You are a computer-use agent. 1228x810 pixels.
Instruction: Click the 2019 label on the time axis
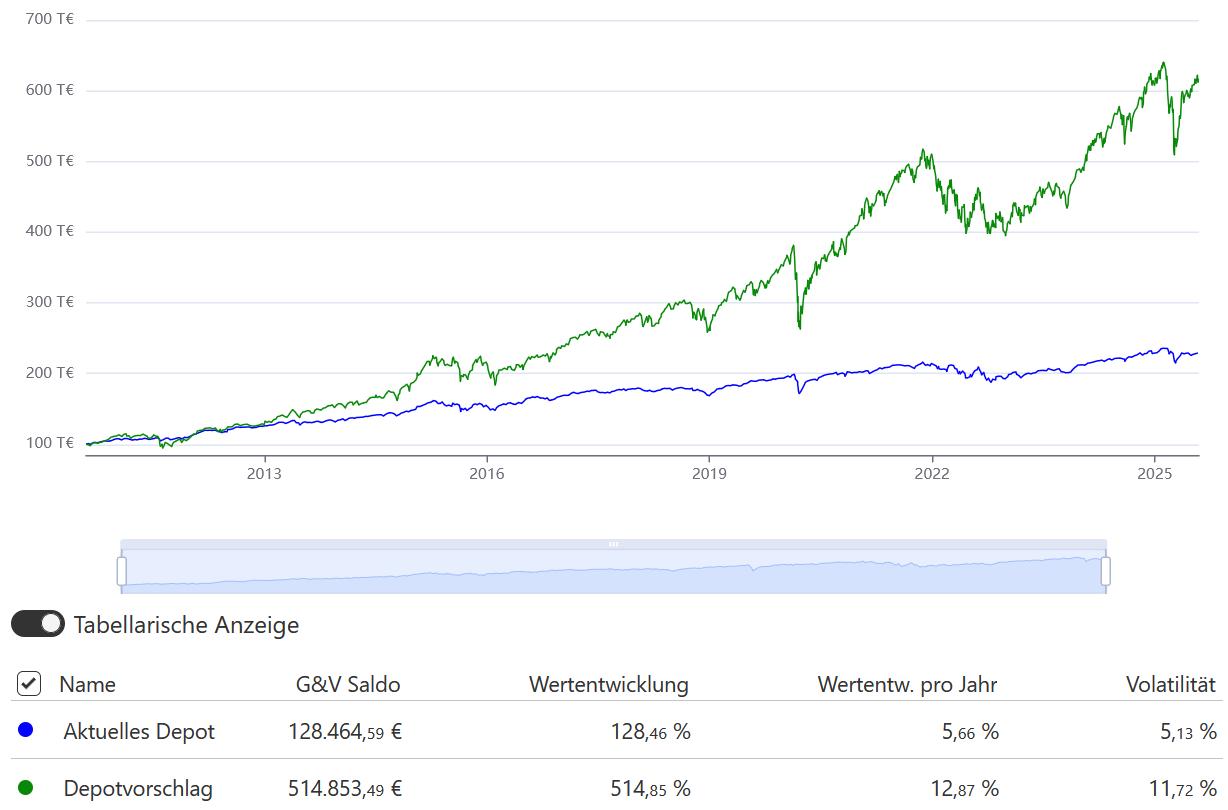[x=709, y=472]
